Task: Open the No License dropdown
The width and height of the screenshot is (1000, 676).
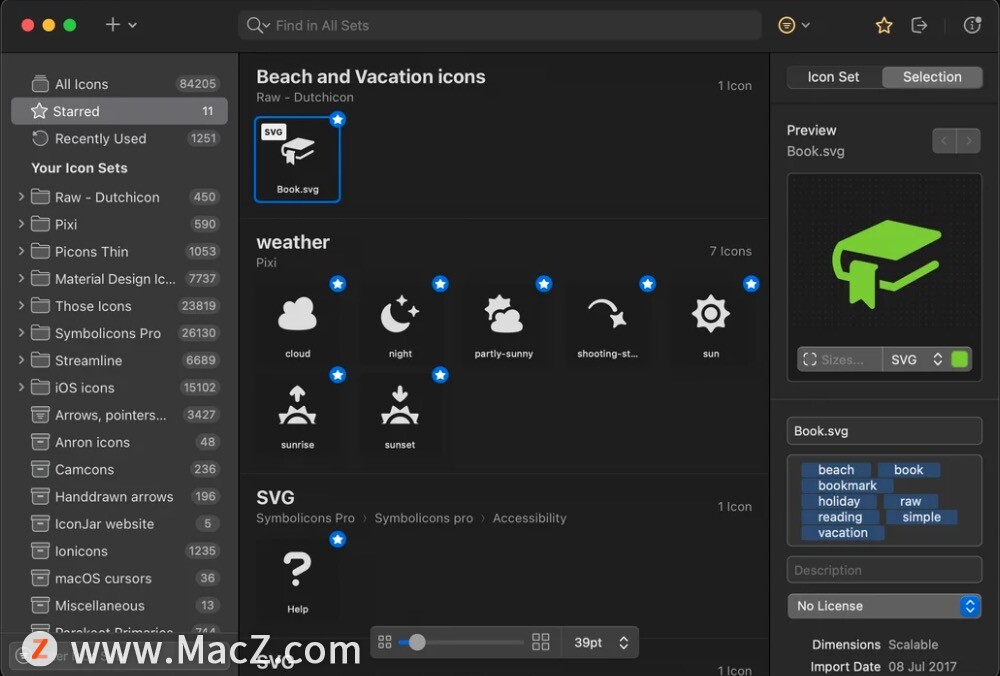Action: tap(884, 606)
